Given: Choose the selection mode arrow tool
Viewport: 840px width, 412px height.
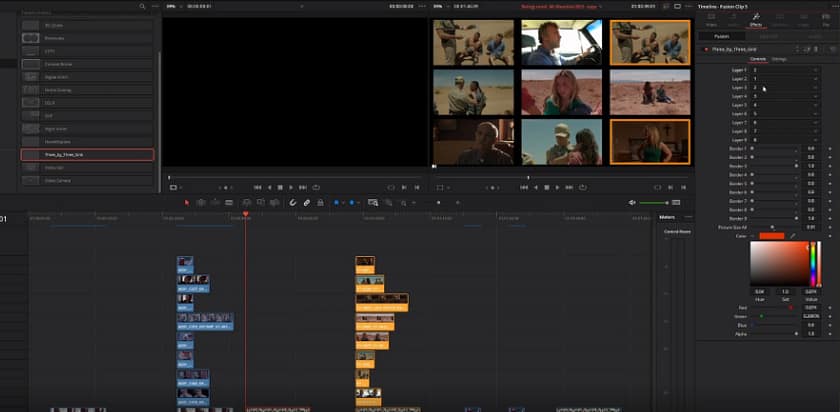Looking at the screenshot, I should (187, 203).
